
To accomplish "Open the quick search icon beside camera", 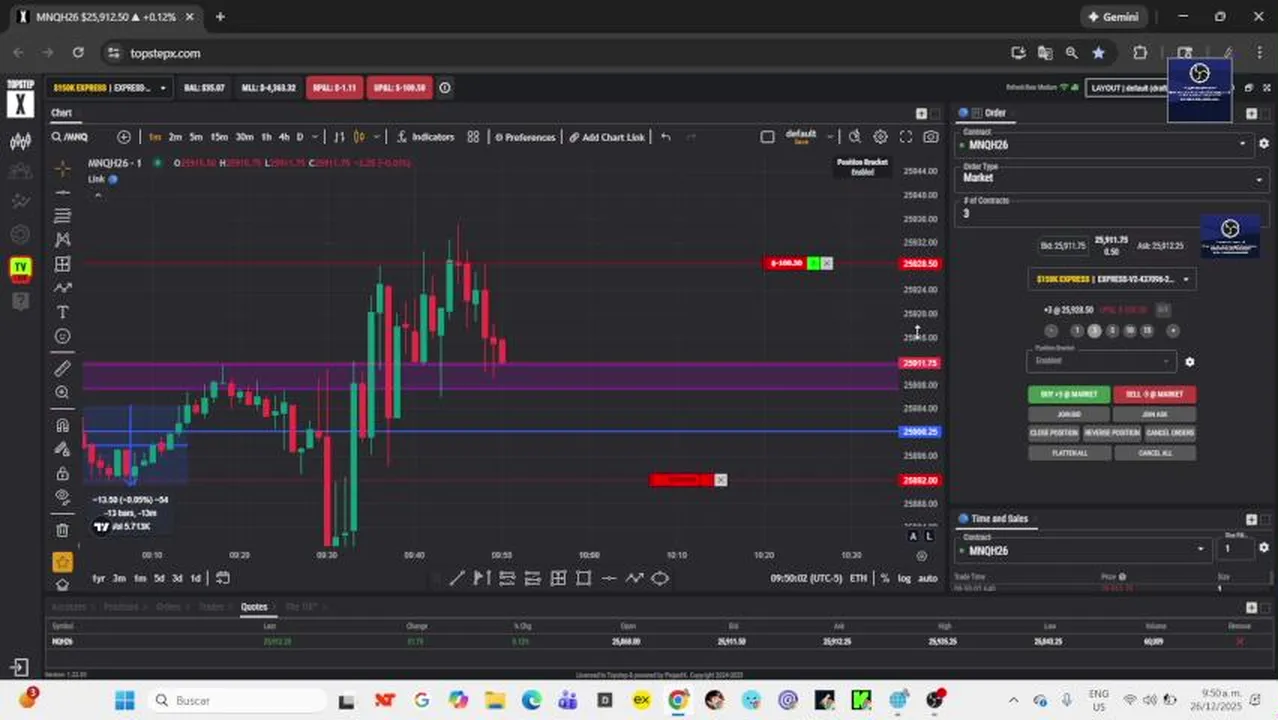I will pos(855,137).
